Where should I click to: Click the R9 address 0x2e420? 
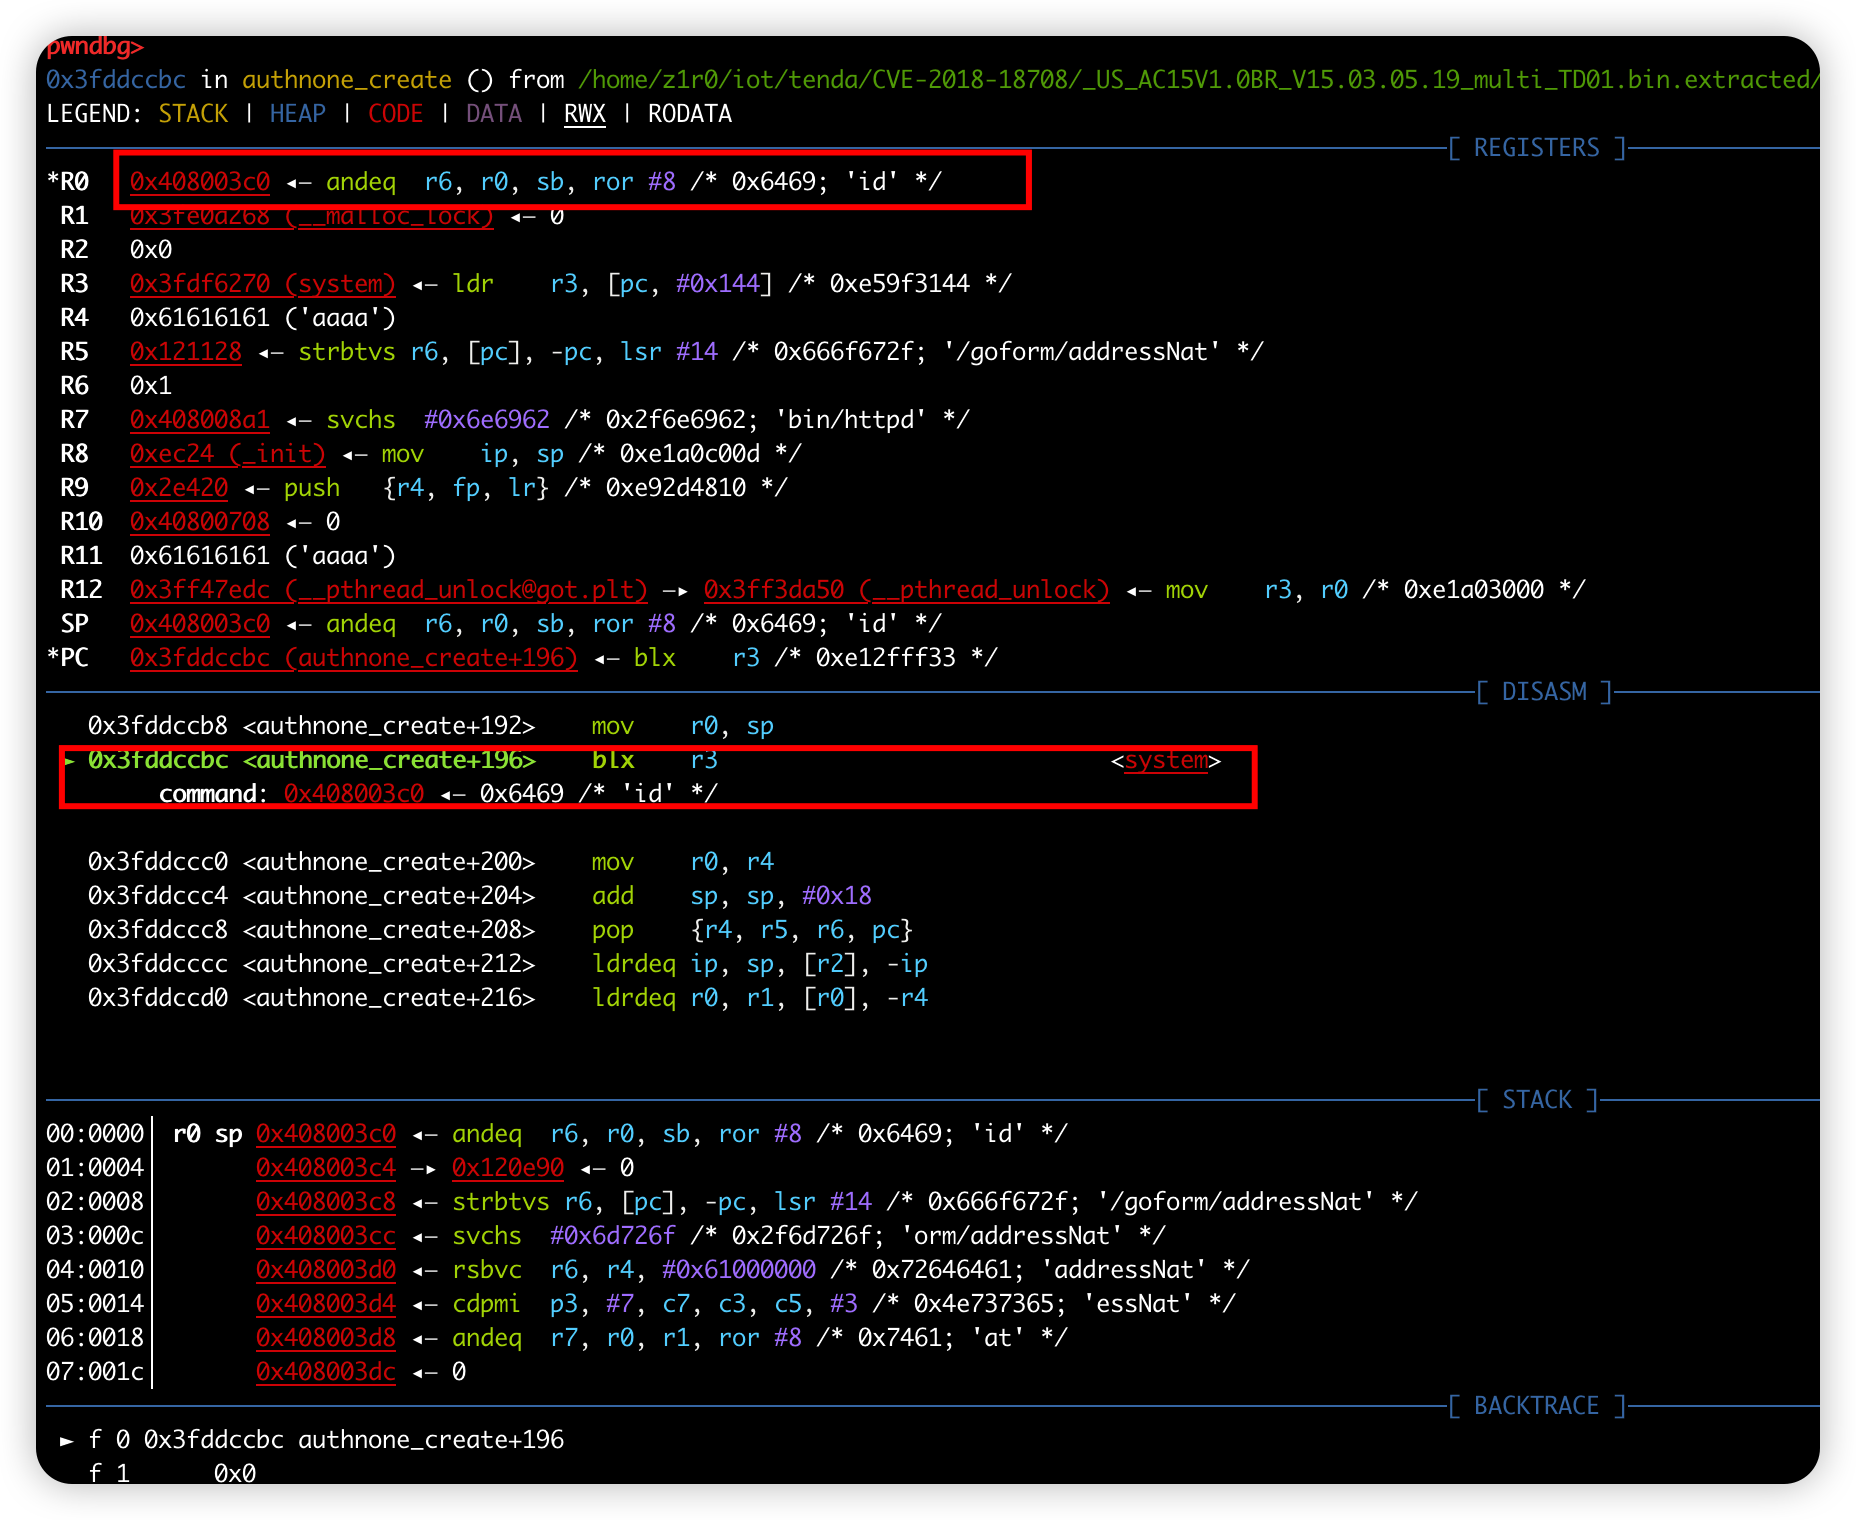(178, 488)
